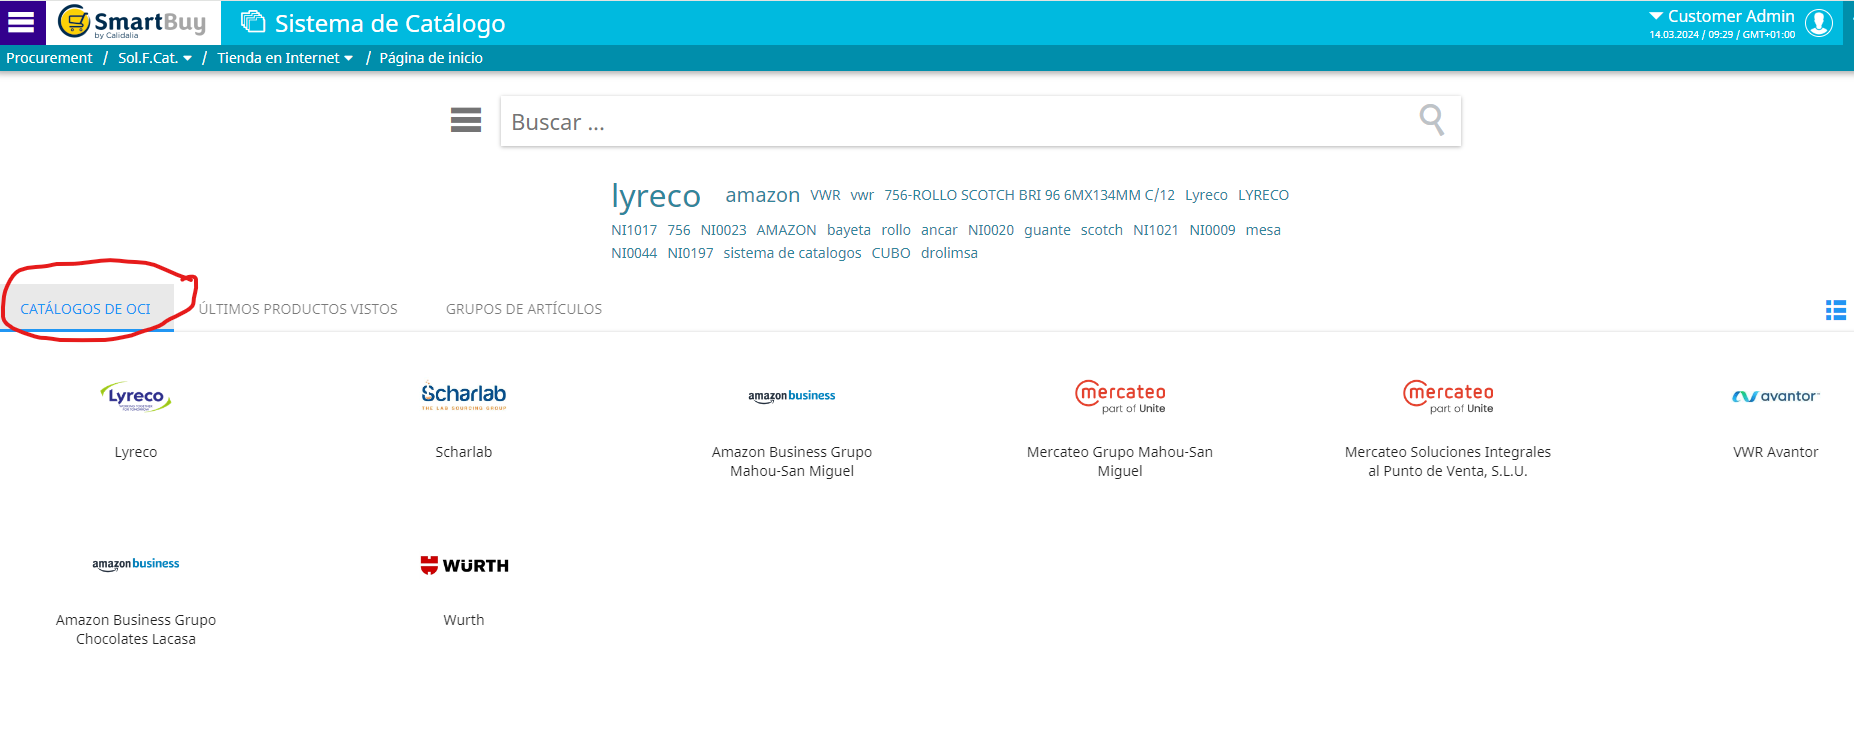
Task: Search the scotch tag
Action: (1102, 230)
